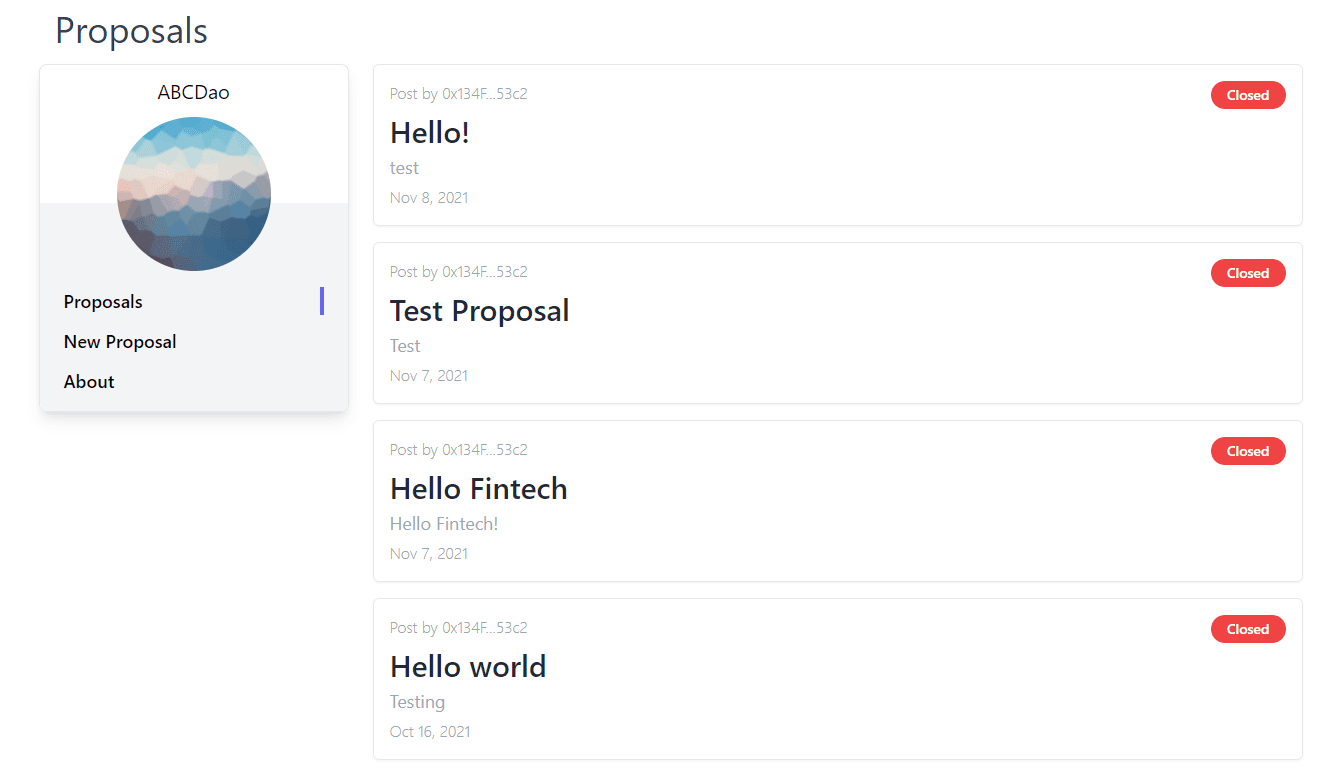Click the "Hello Fintech!" description text
Viewport: 1335px width, 771px height.
[x=444, y=524]
